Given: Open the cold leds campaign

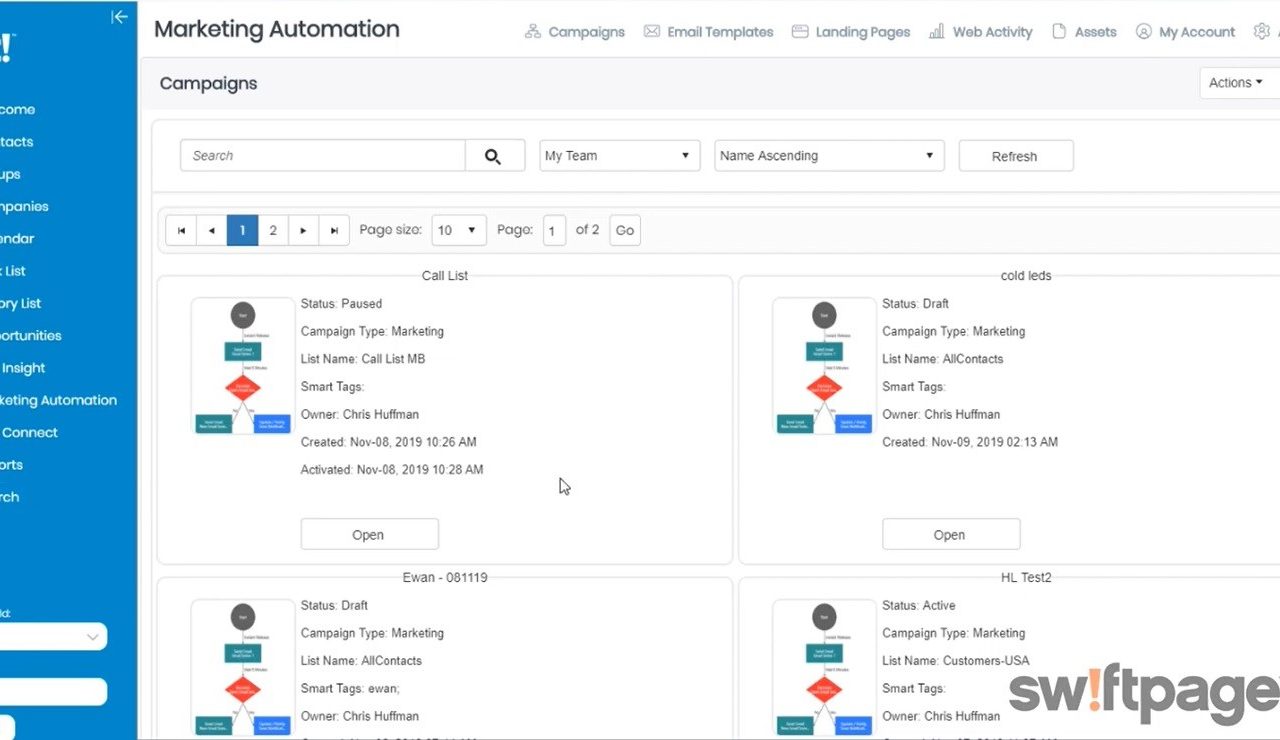Looking at the screenshot, I should (x=950, y=535).
